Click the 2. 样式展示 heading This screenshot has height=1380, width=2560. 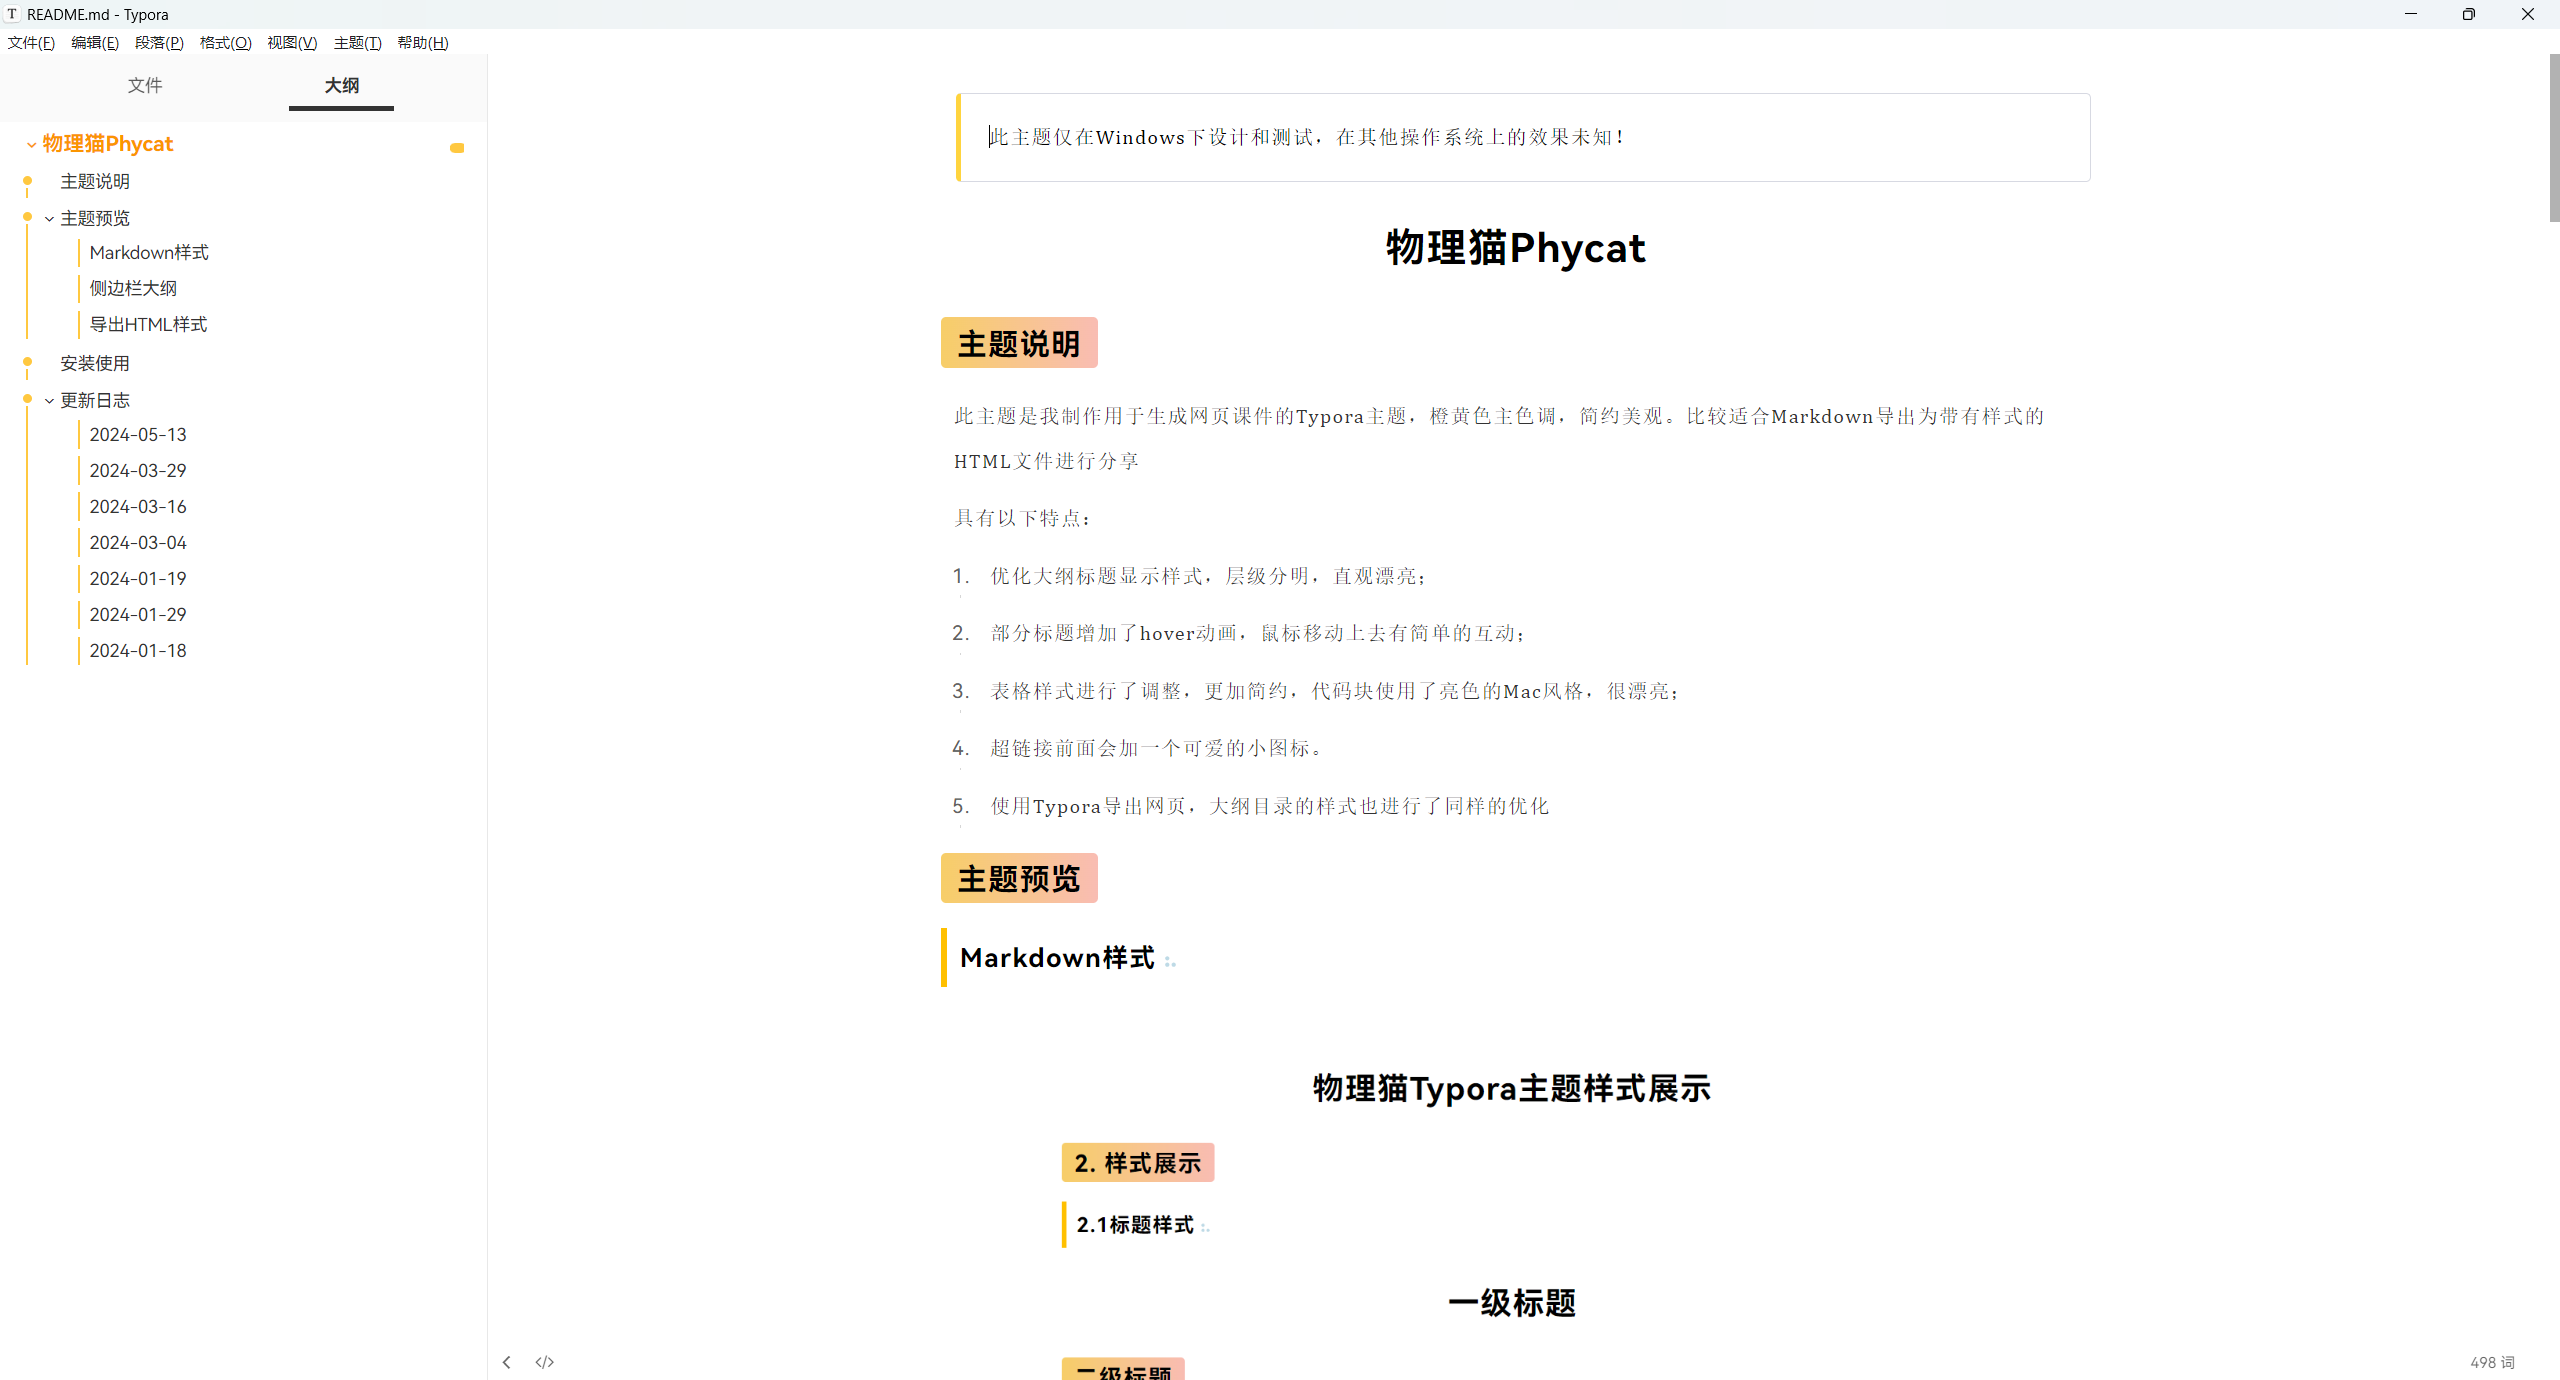[x=1138, y=1163]
